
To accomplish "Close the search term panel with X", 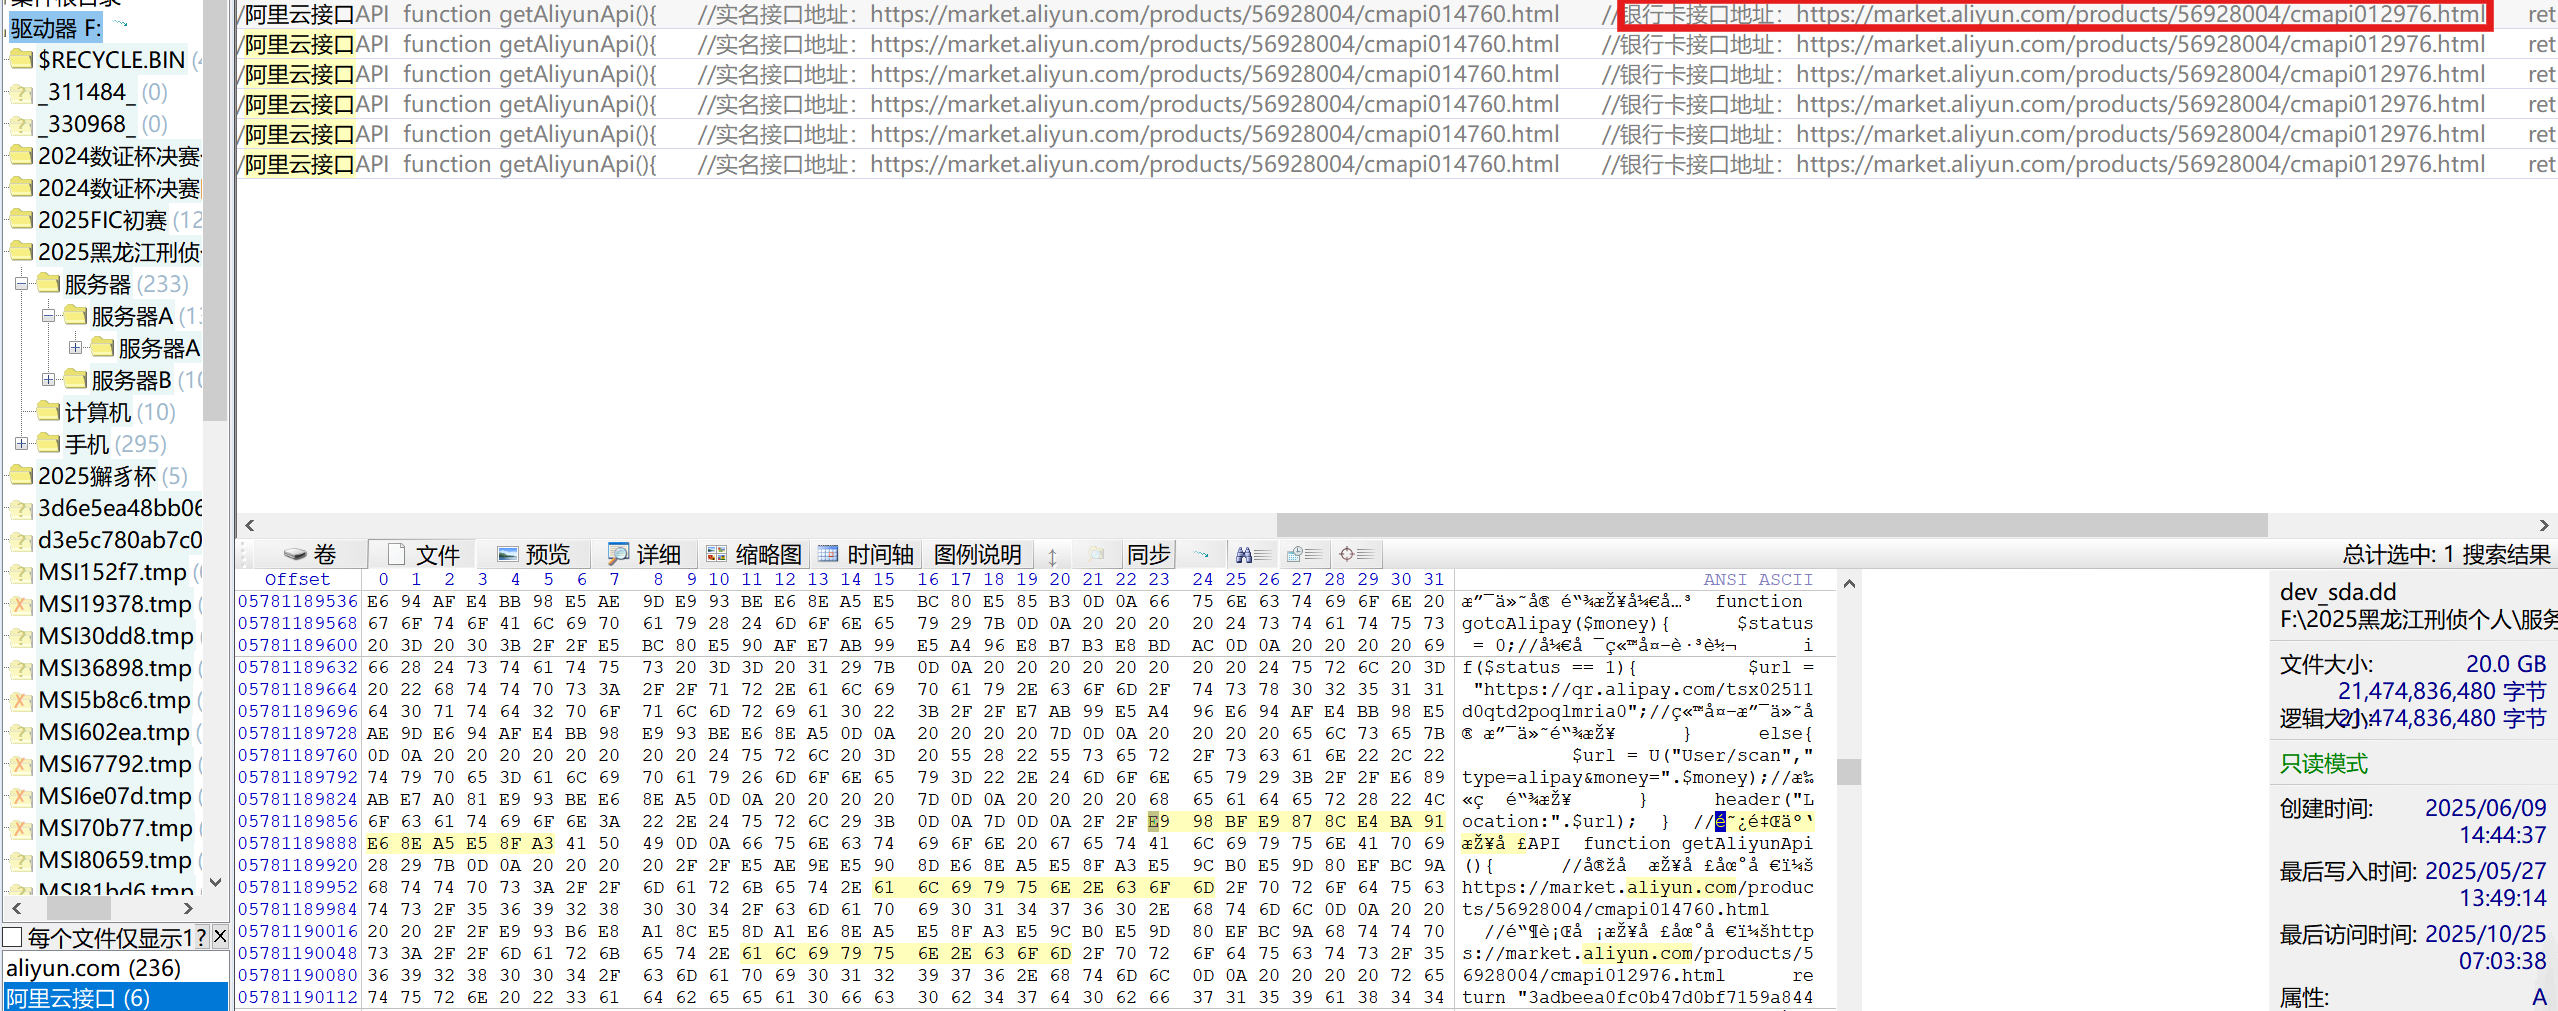I will 220,936.
